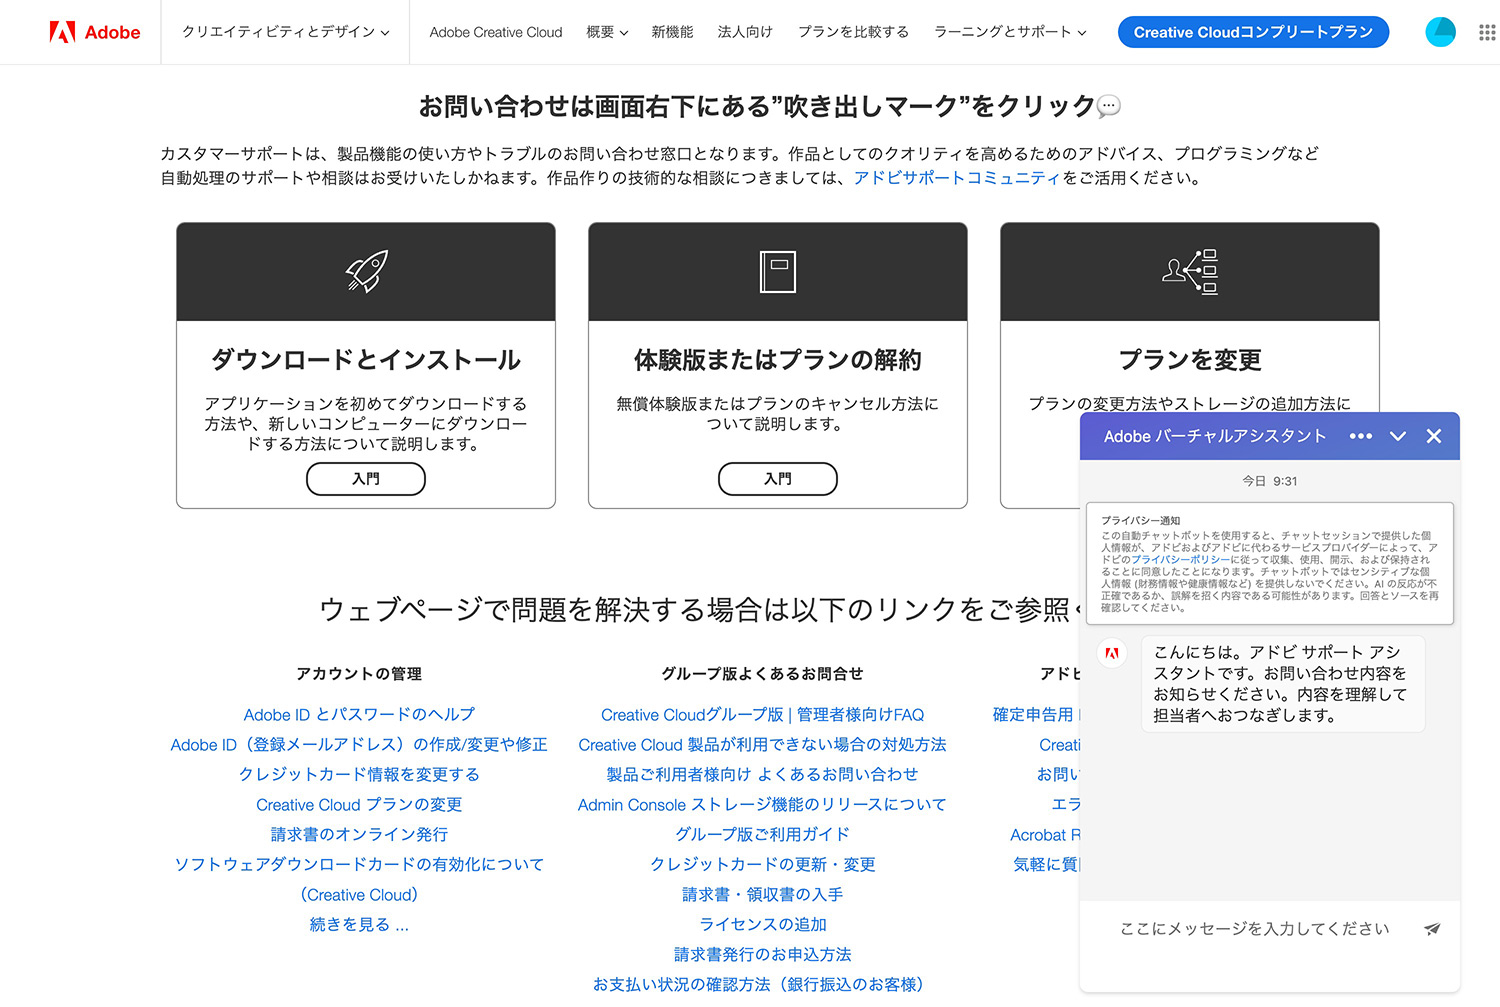Open Adobe Creative Cloud nav item
Image resolution: width=1500 pixels, height=1007 pixels.
(496, 32)
